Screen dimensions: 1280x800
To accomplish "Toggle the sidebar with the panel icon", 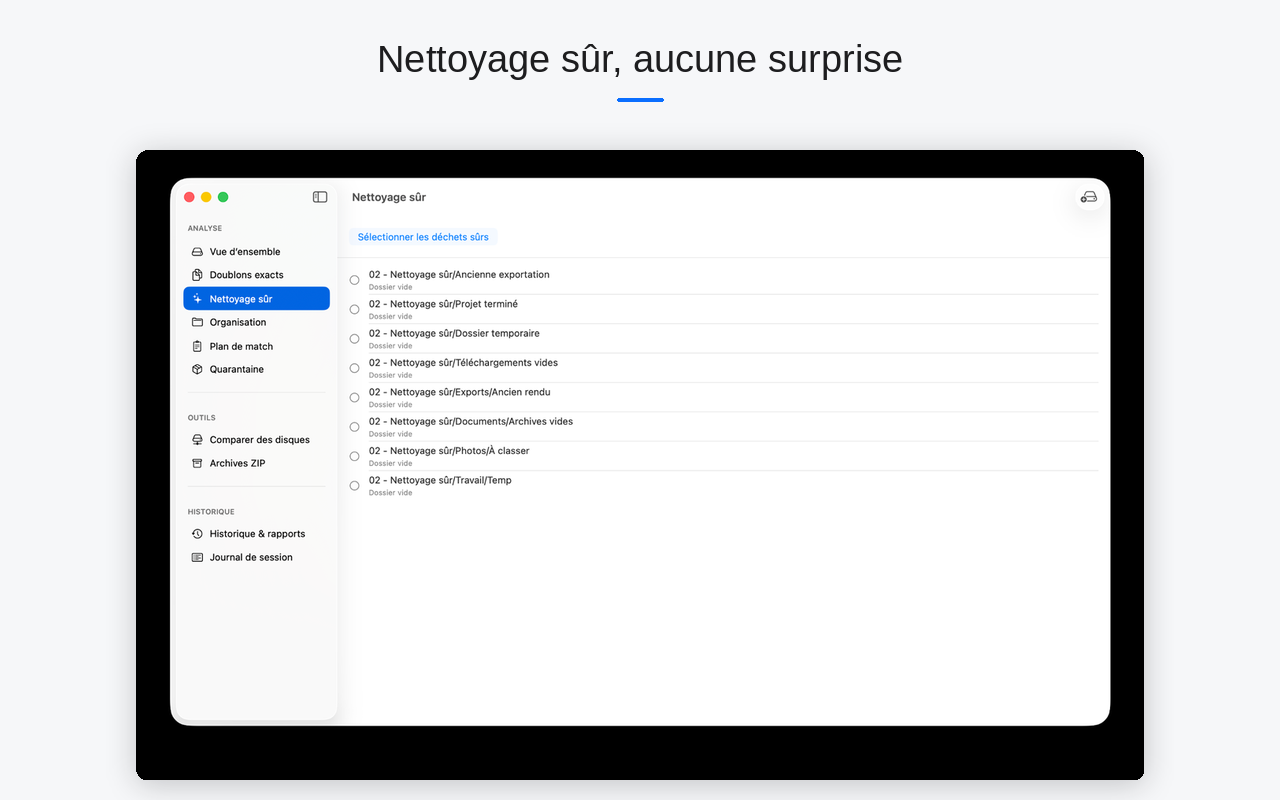I will coord(320,197).
